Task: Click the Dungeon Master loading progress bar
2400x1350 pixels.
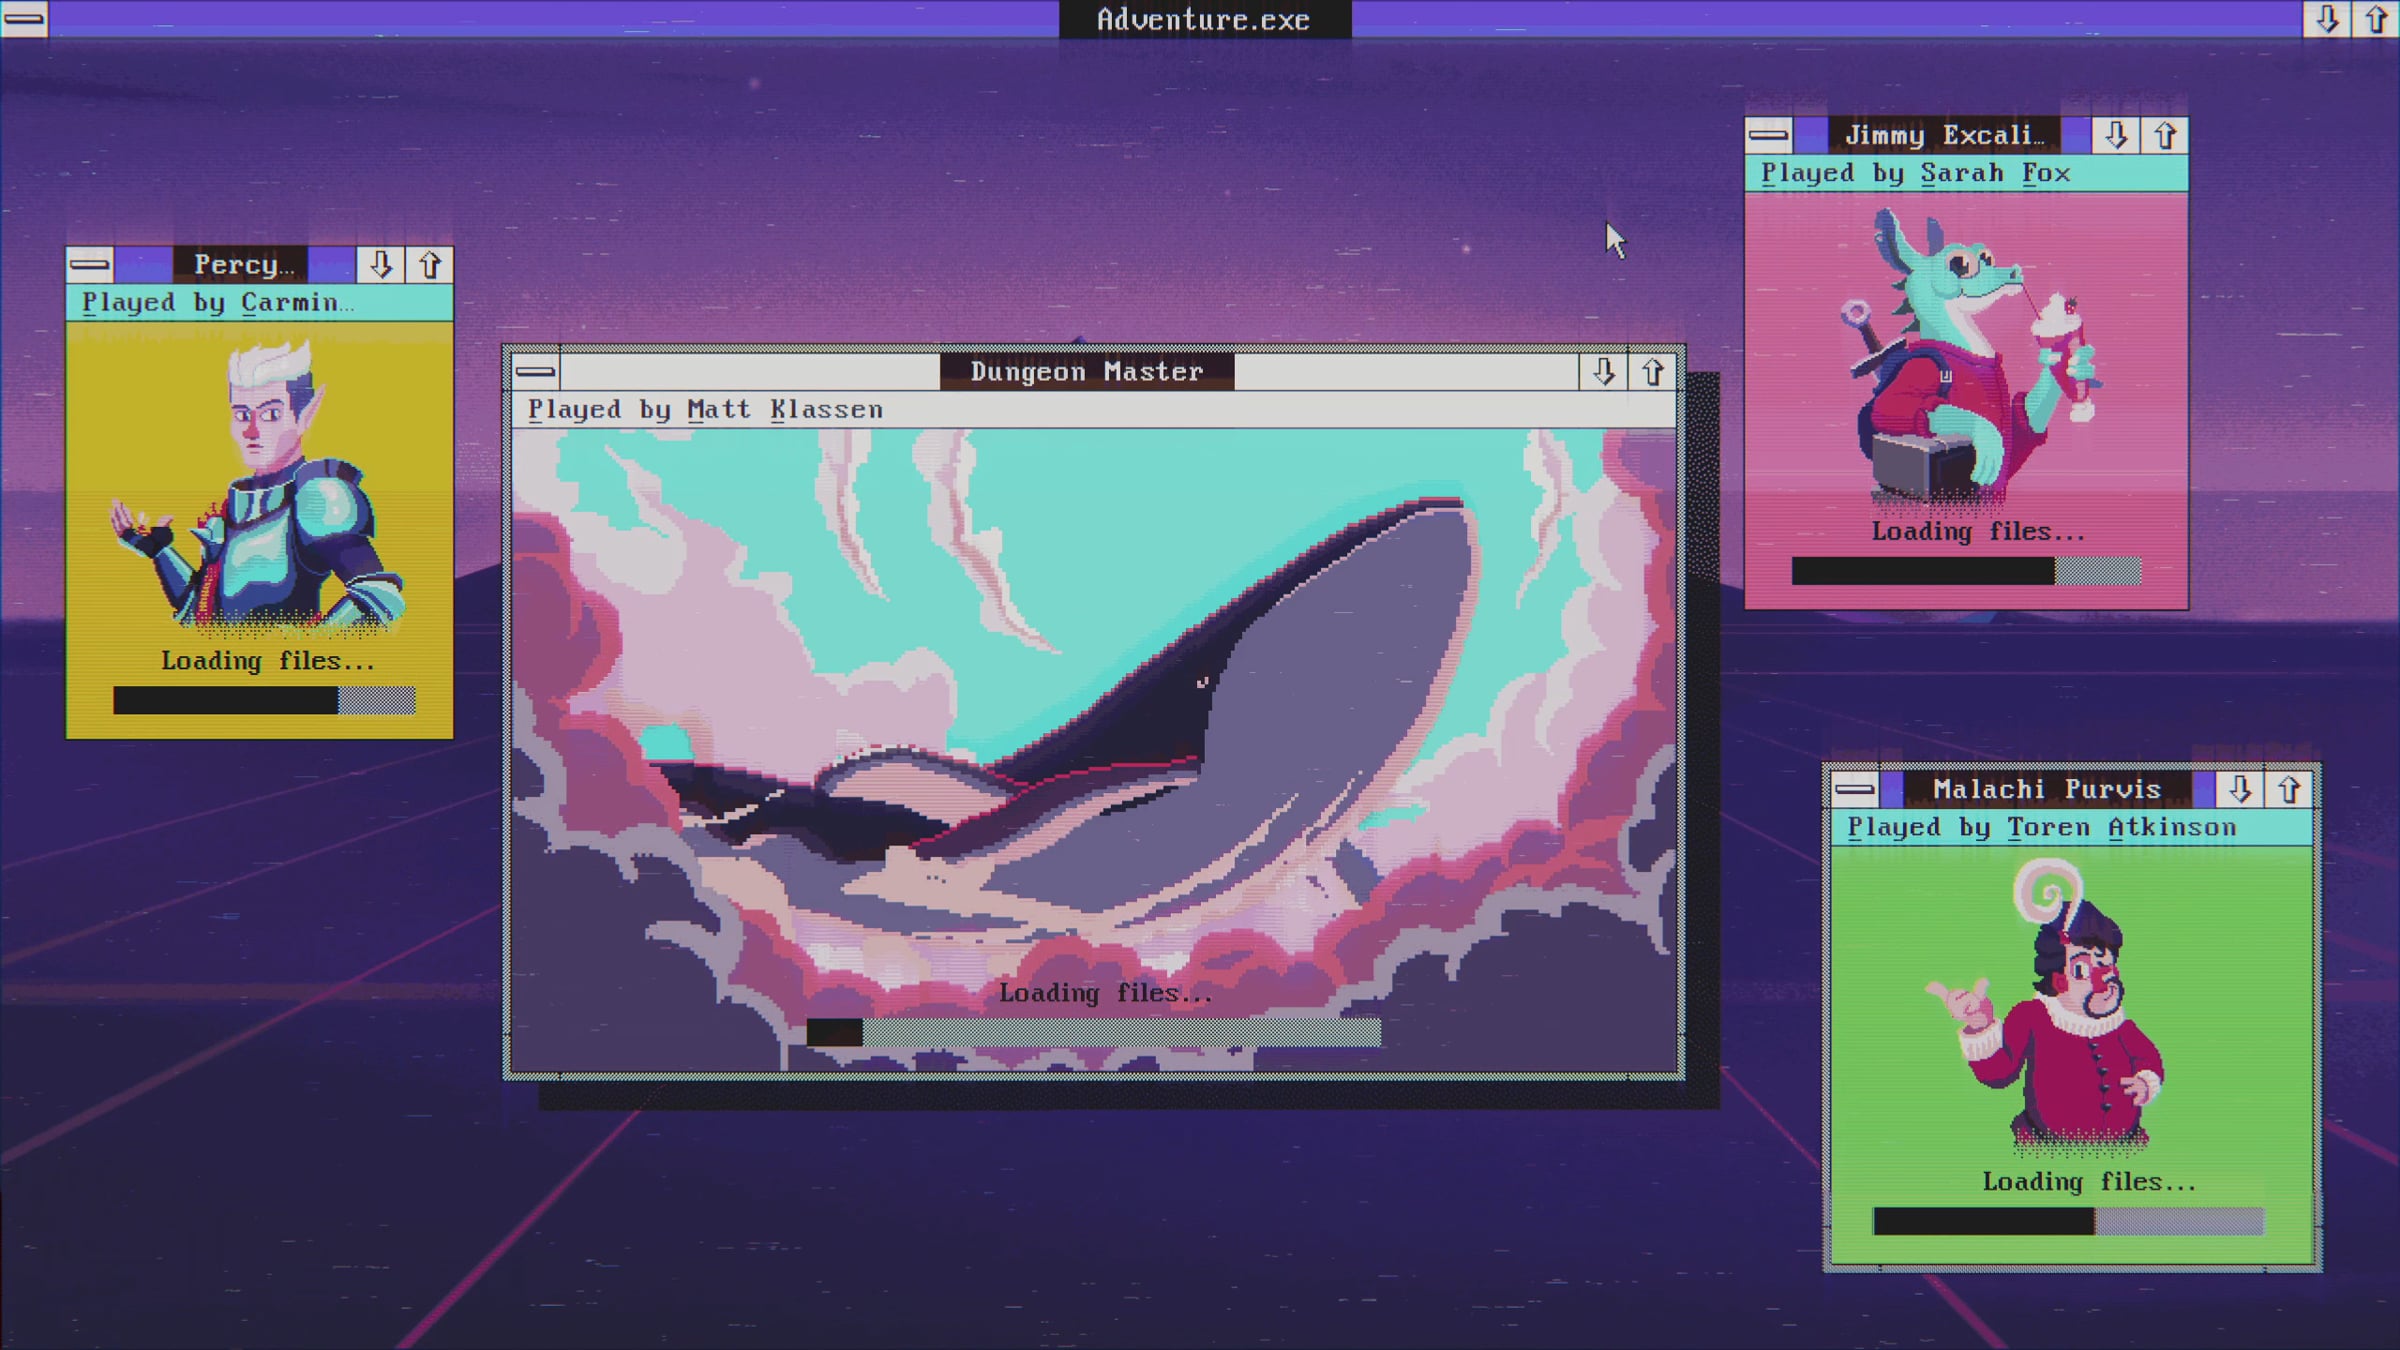Action: click(1093, 1032)
